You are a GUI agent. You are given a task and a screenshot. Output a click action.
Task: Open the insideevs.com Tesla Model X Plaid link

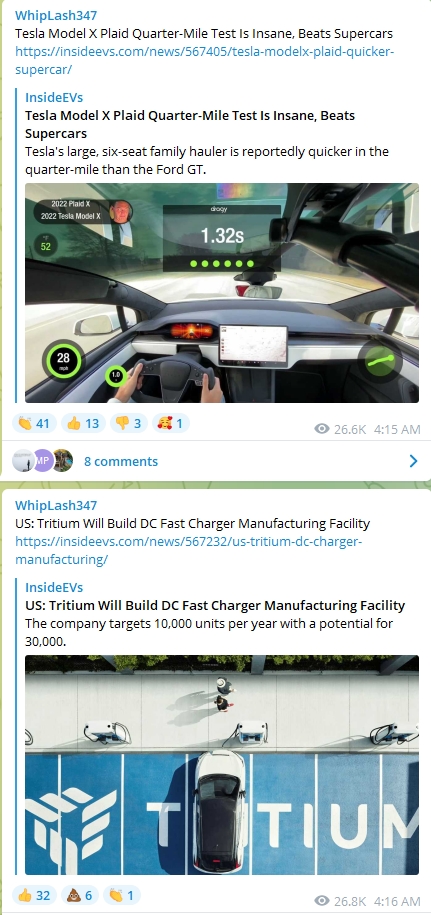tap(205, 61)
